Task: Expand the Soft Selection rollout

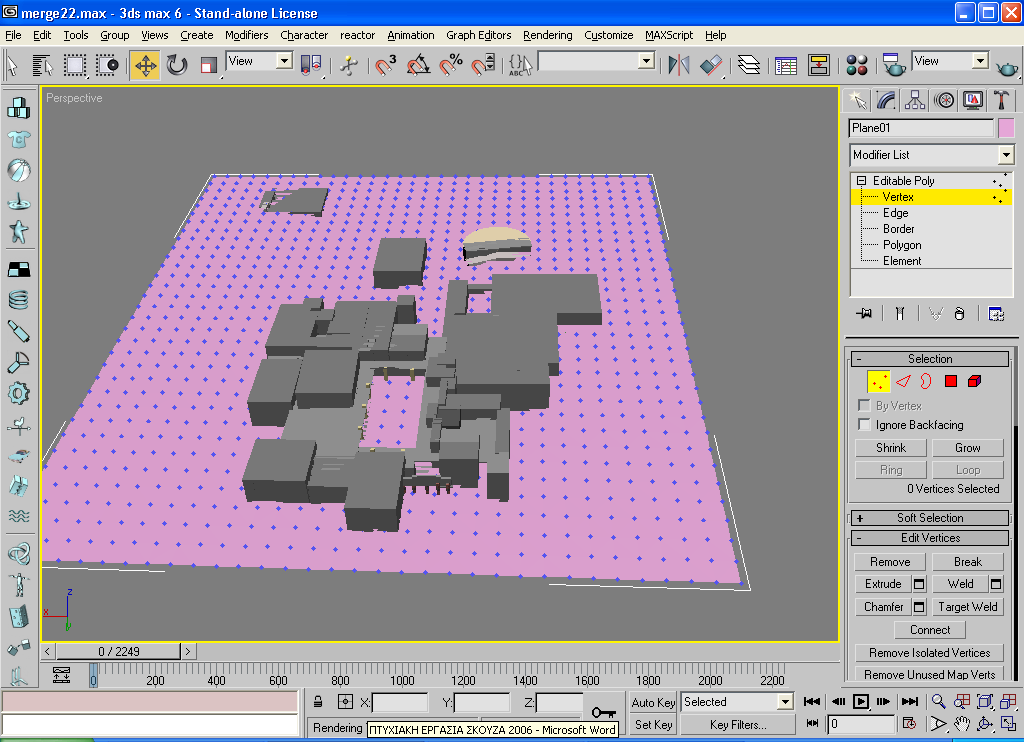Action: tap(930, 518)
